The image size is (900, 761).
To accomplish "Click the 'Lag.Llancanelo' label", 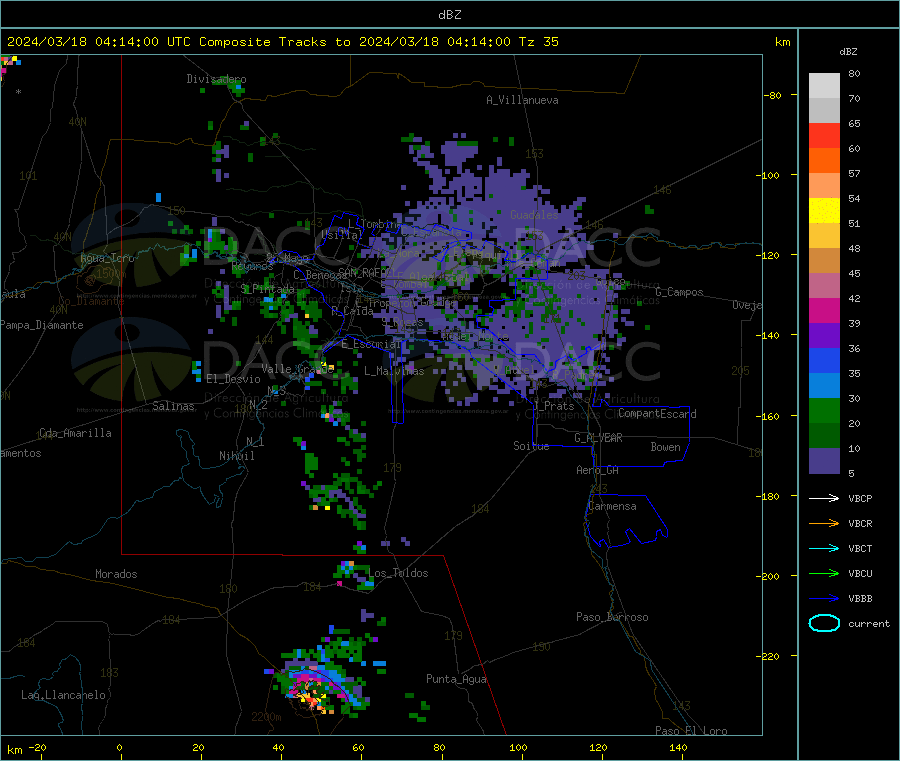I will point(63,695).
